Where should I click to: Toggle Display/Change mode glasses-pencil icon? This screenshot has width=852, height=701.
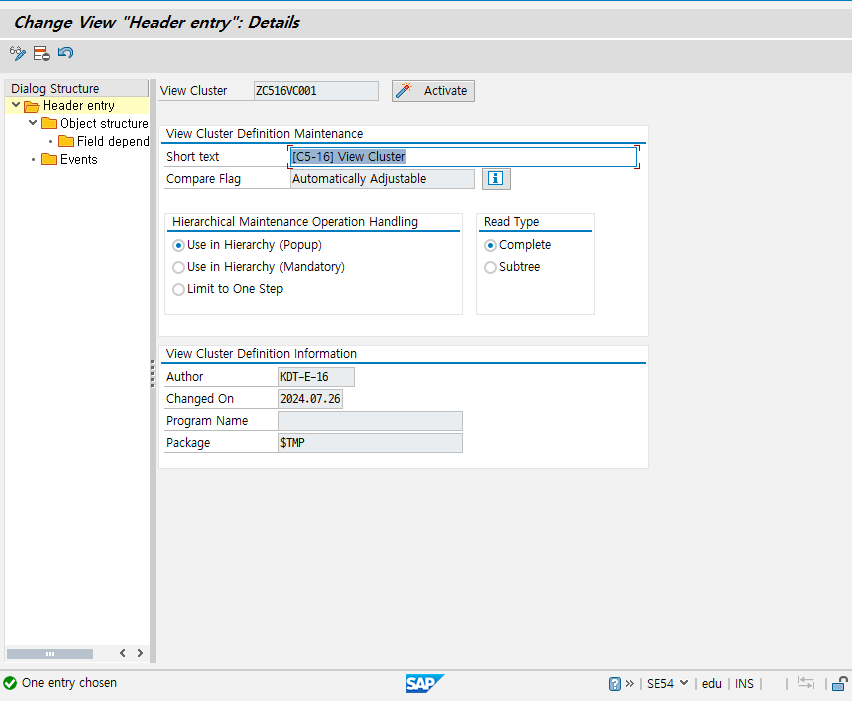(x=17, y=53)
